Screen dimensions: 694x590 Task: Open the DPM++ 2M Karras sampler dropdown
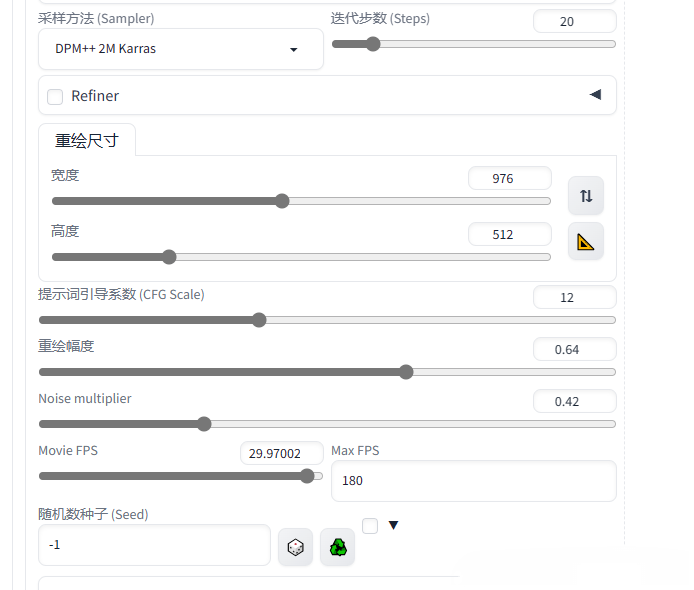click(x=181, y=49)
